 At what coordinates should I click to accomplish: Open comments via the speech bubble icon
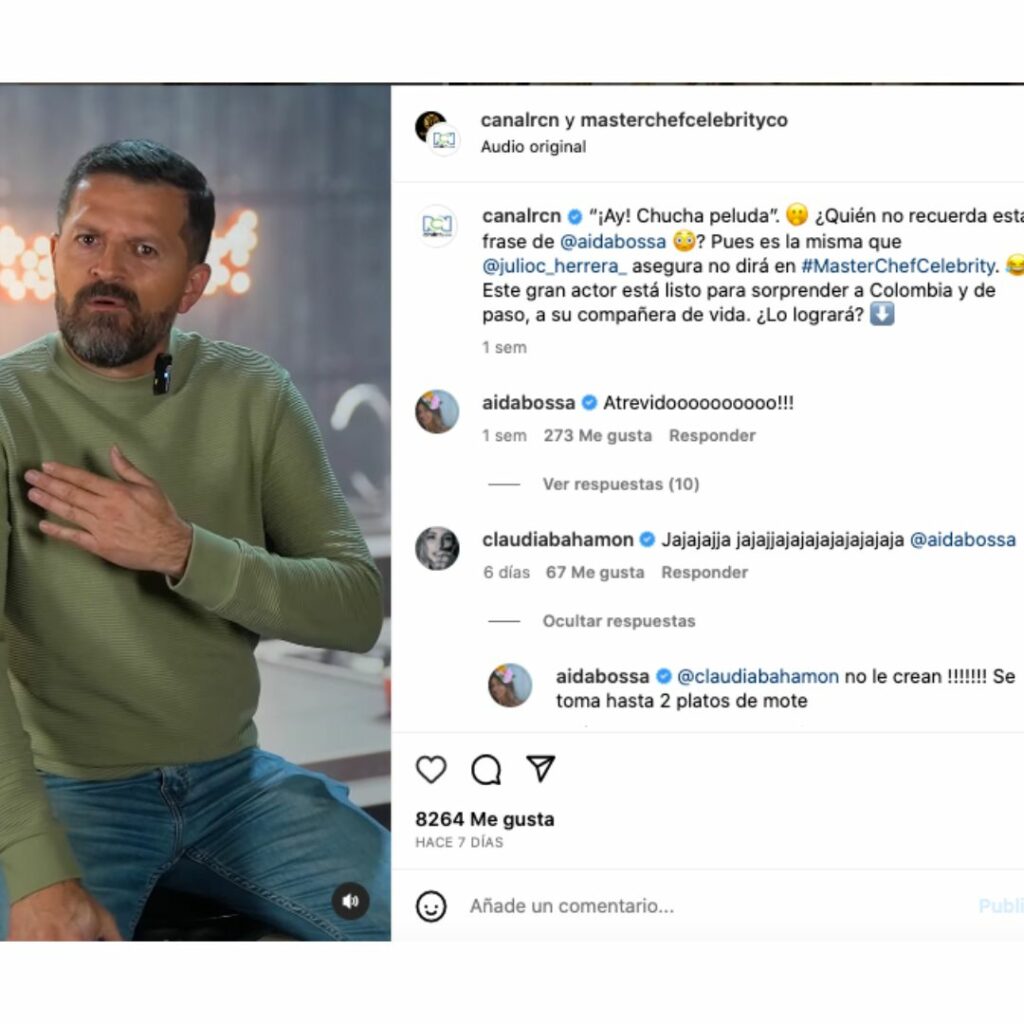click(x=486, y=770)
